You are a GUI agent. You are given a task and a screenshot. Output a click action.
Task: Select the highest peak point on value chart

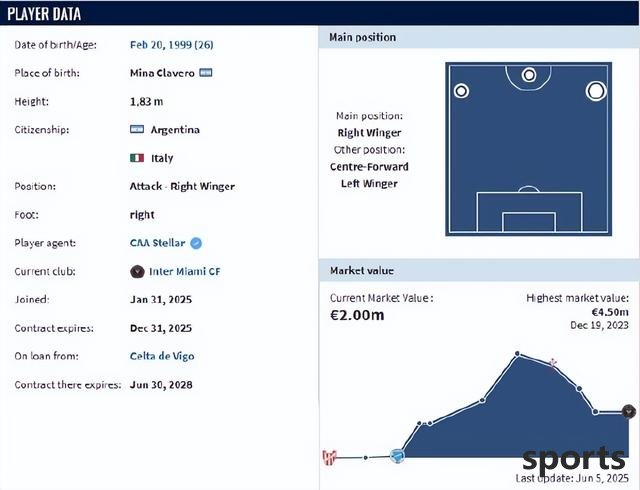tap(518, 353)
